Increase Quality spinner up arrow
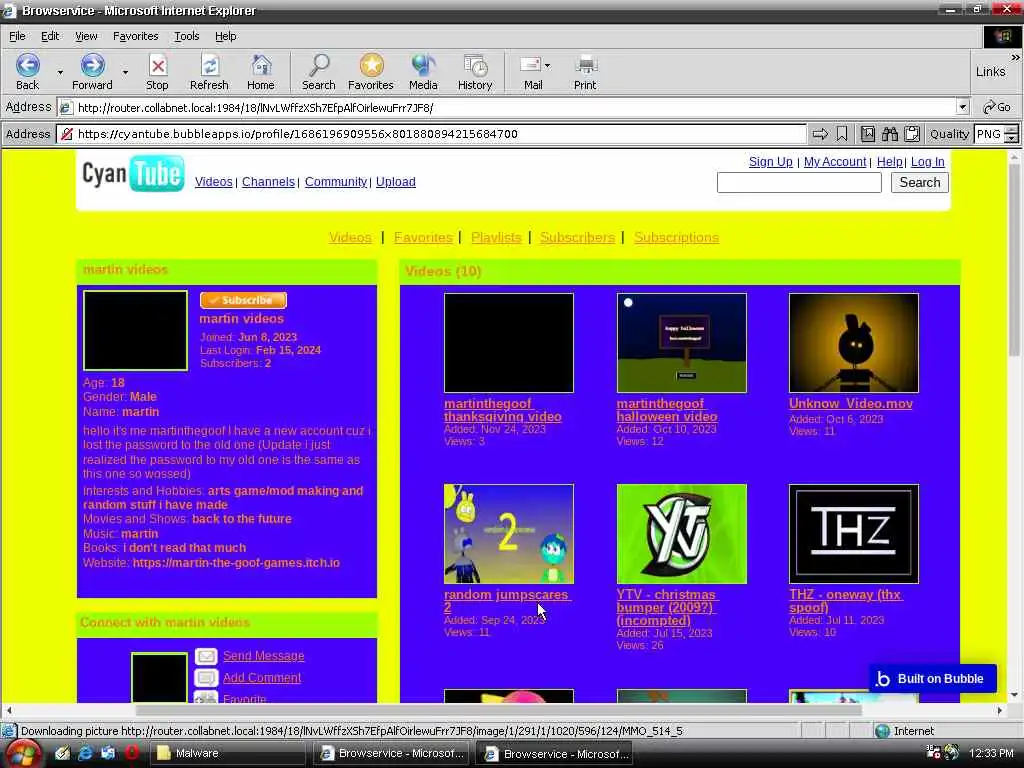 pos(1012,129)
